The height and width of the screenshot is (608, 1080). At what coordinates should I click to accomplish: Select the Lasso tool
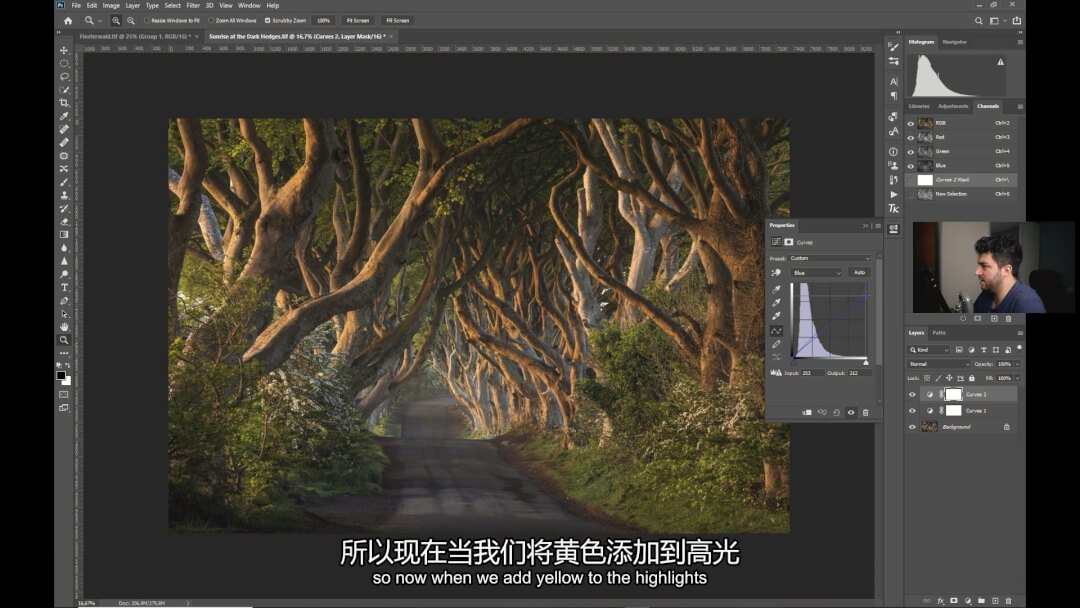[x=64, y=76]
